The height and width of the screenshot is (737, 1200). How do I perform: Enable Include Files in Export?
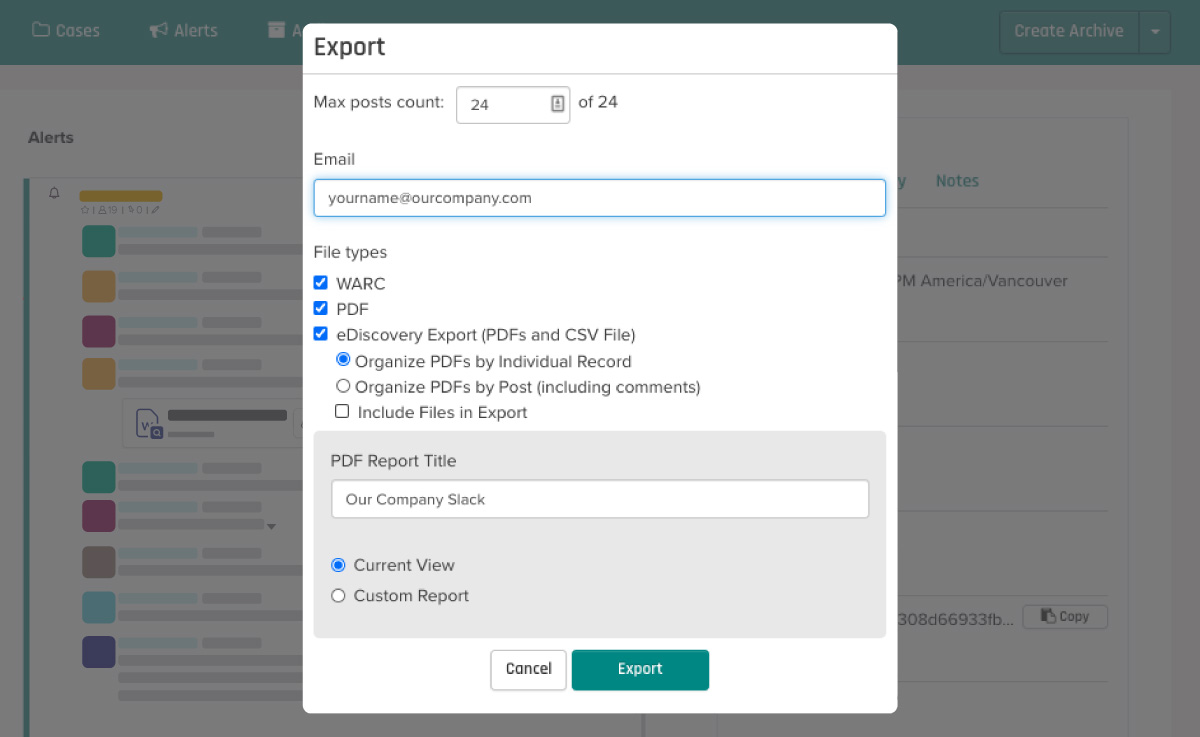pyautogui.click(x=342, y=411)
